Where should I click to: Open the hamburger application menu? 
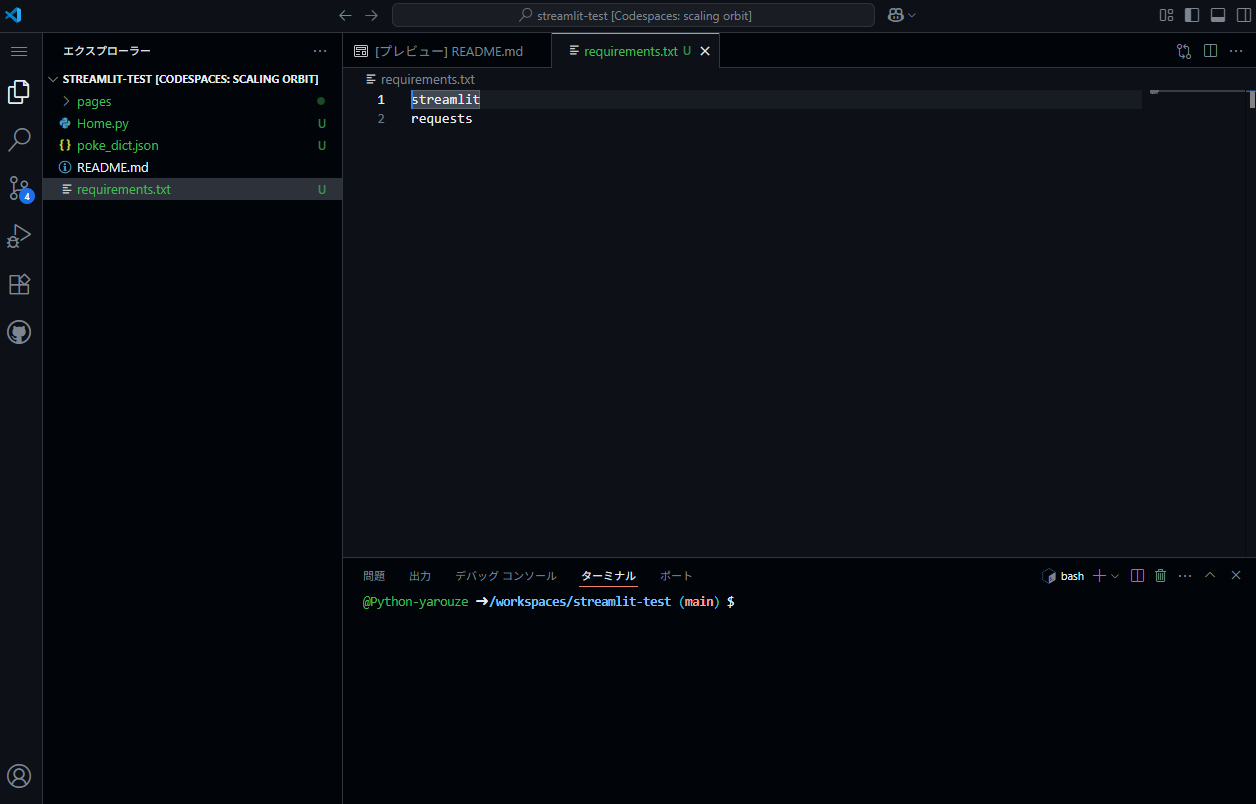19,51
